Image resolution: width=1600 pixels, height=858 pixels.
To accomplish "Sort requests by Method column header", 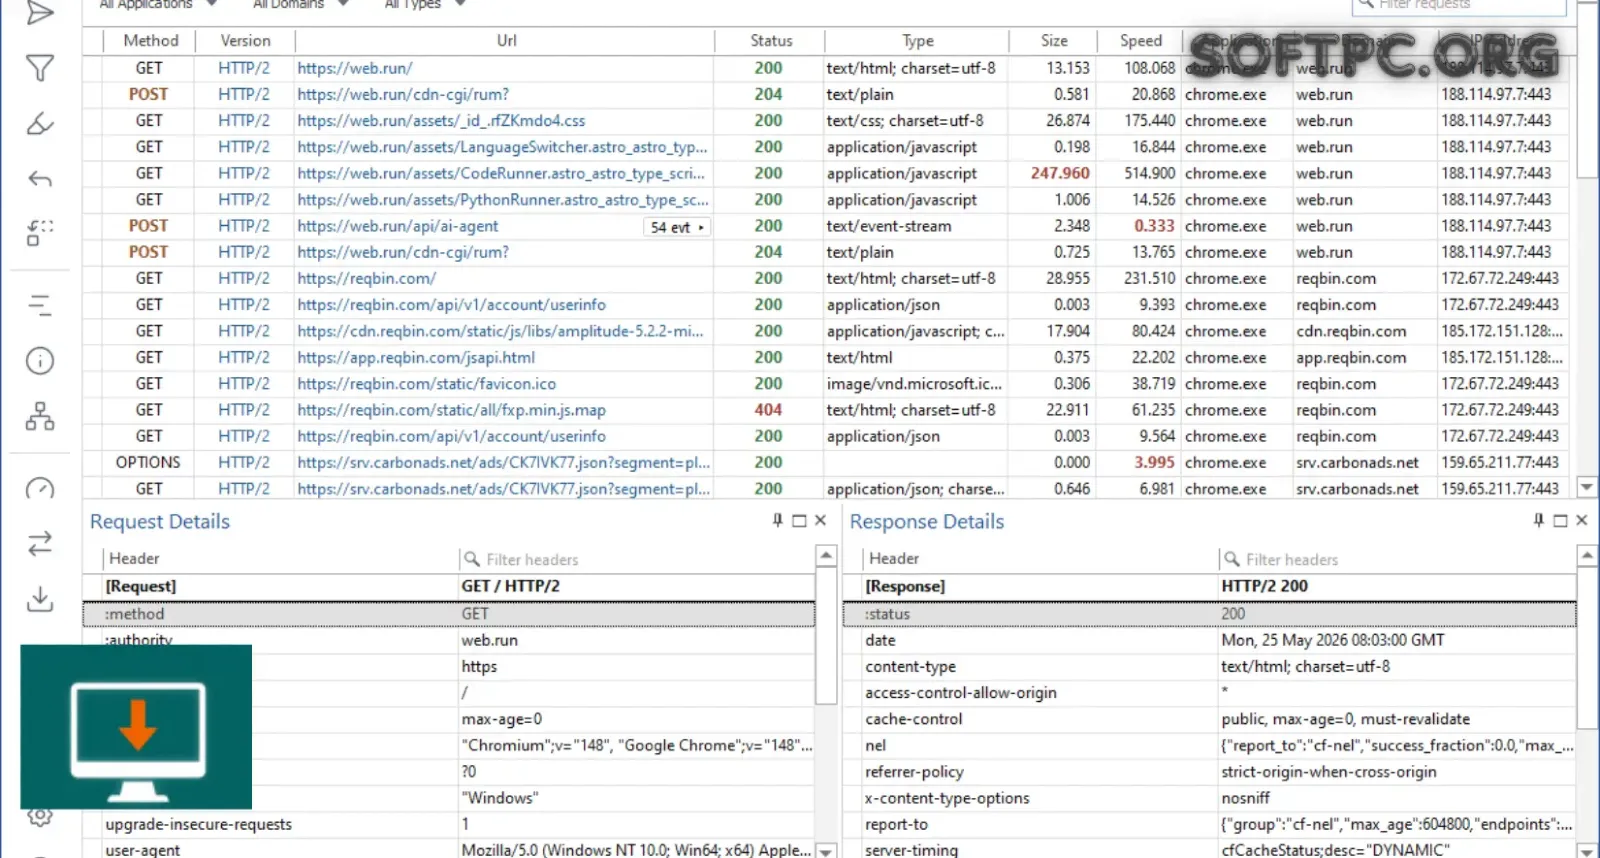I will tap(151, 41).
